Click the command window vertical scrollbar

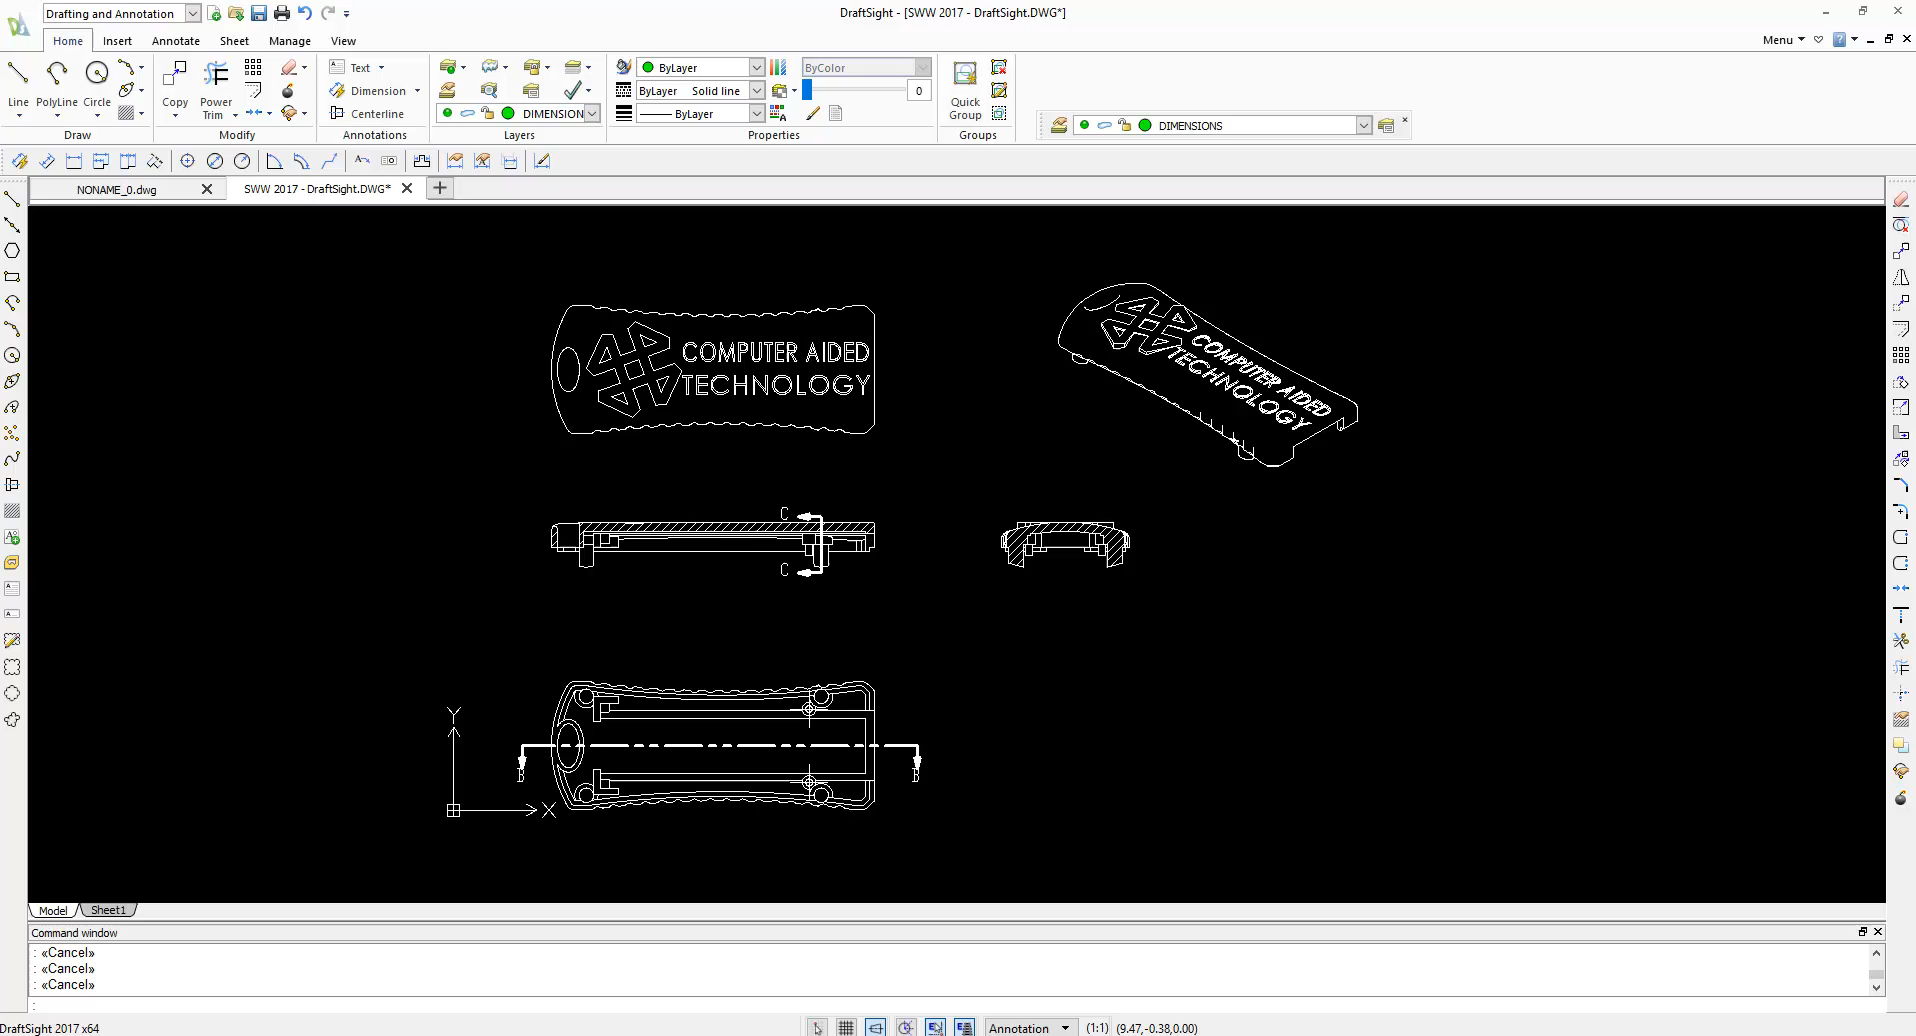(x=1876, y=970)
